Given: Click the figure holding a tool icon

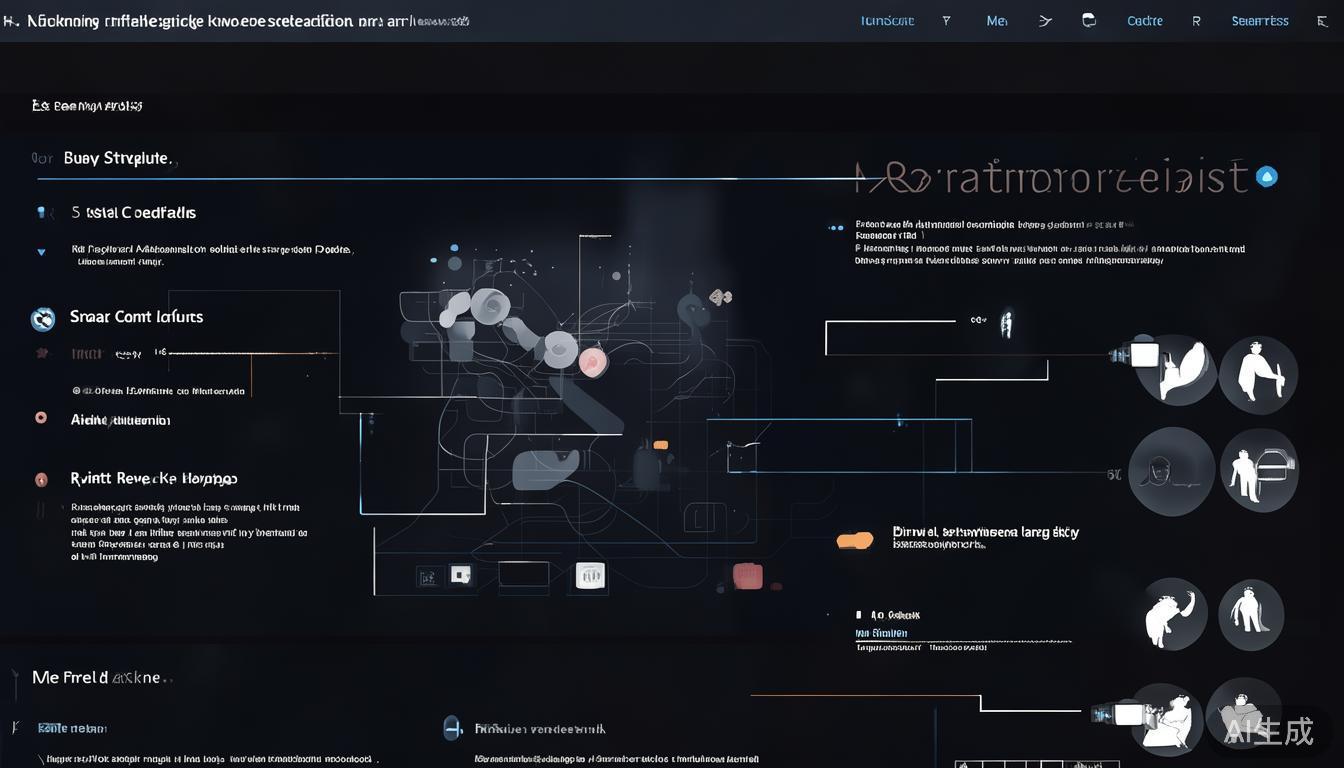Looking at the screenshot, I should click(x=1258, y=374).
